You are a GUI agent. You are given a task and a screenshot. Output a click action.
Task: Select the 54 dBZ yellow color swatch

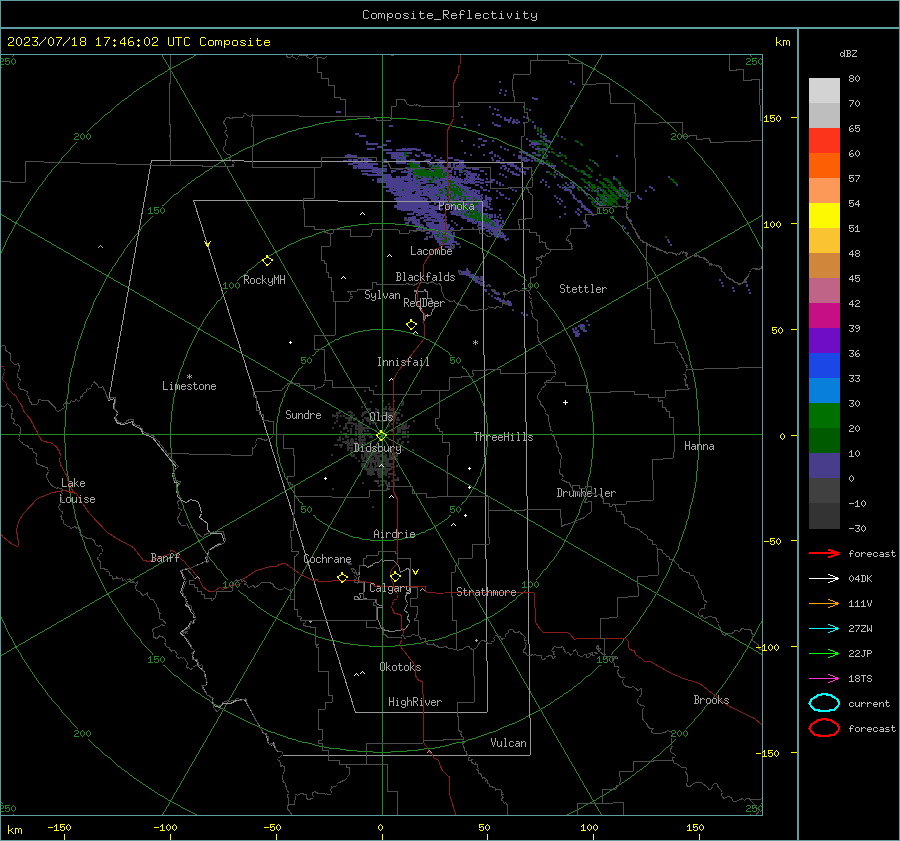[x=824, y=215]
